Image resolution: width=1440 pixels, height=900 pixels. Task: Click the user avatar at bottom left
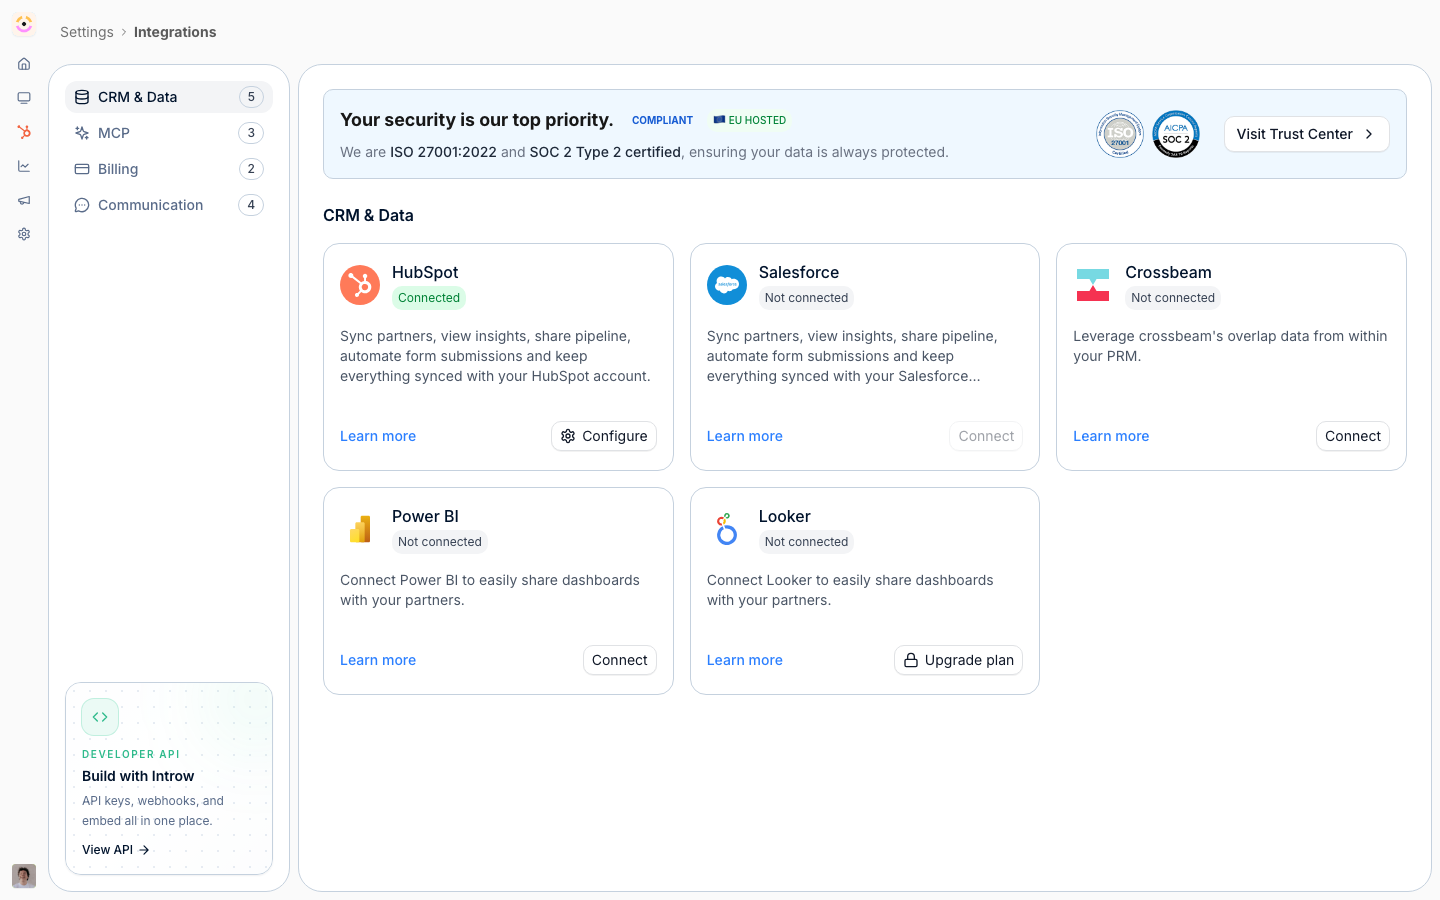pyautogui.click(x=24, y=876)
